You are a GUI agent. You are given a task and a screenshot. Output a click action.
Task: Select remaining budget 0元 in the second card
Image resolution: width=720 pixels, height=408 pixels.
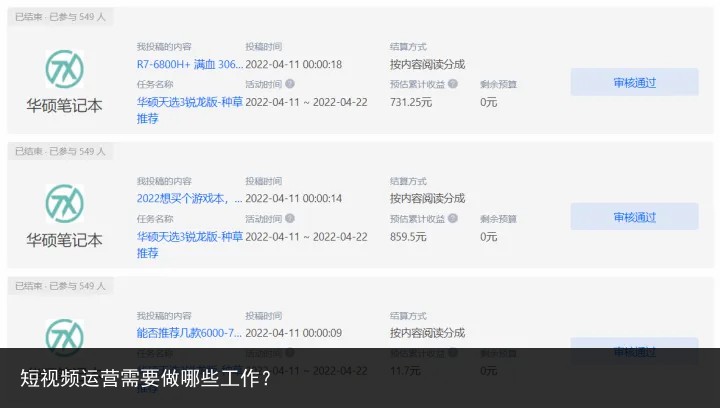[x=489, y=236]
